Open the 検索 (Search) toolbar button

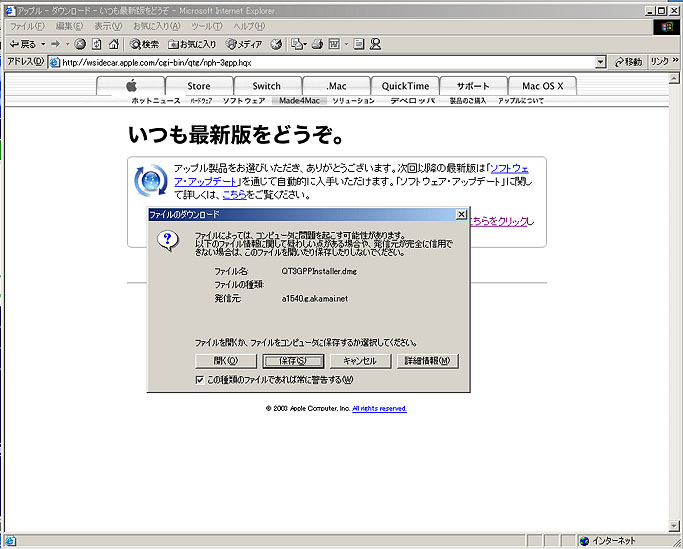(x=144, y=44)
